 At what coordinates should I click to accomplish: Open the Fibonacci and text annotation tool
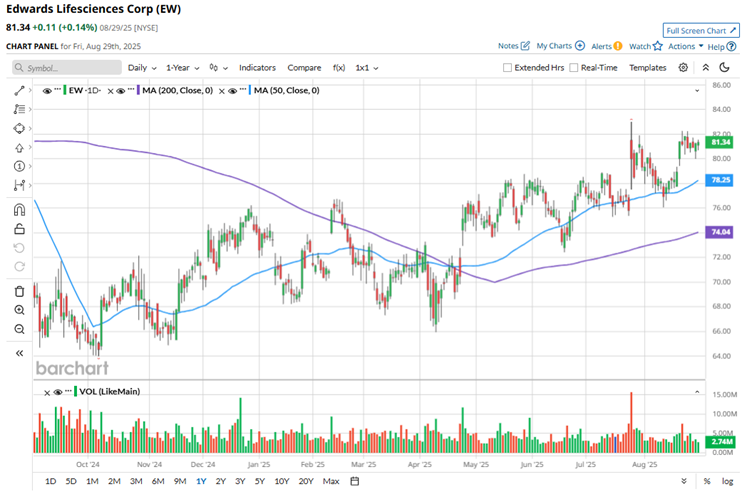click(19, 109)
